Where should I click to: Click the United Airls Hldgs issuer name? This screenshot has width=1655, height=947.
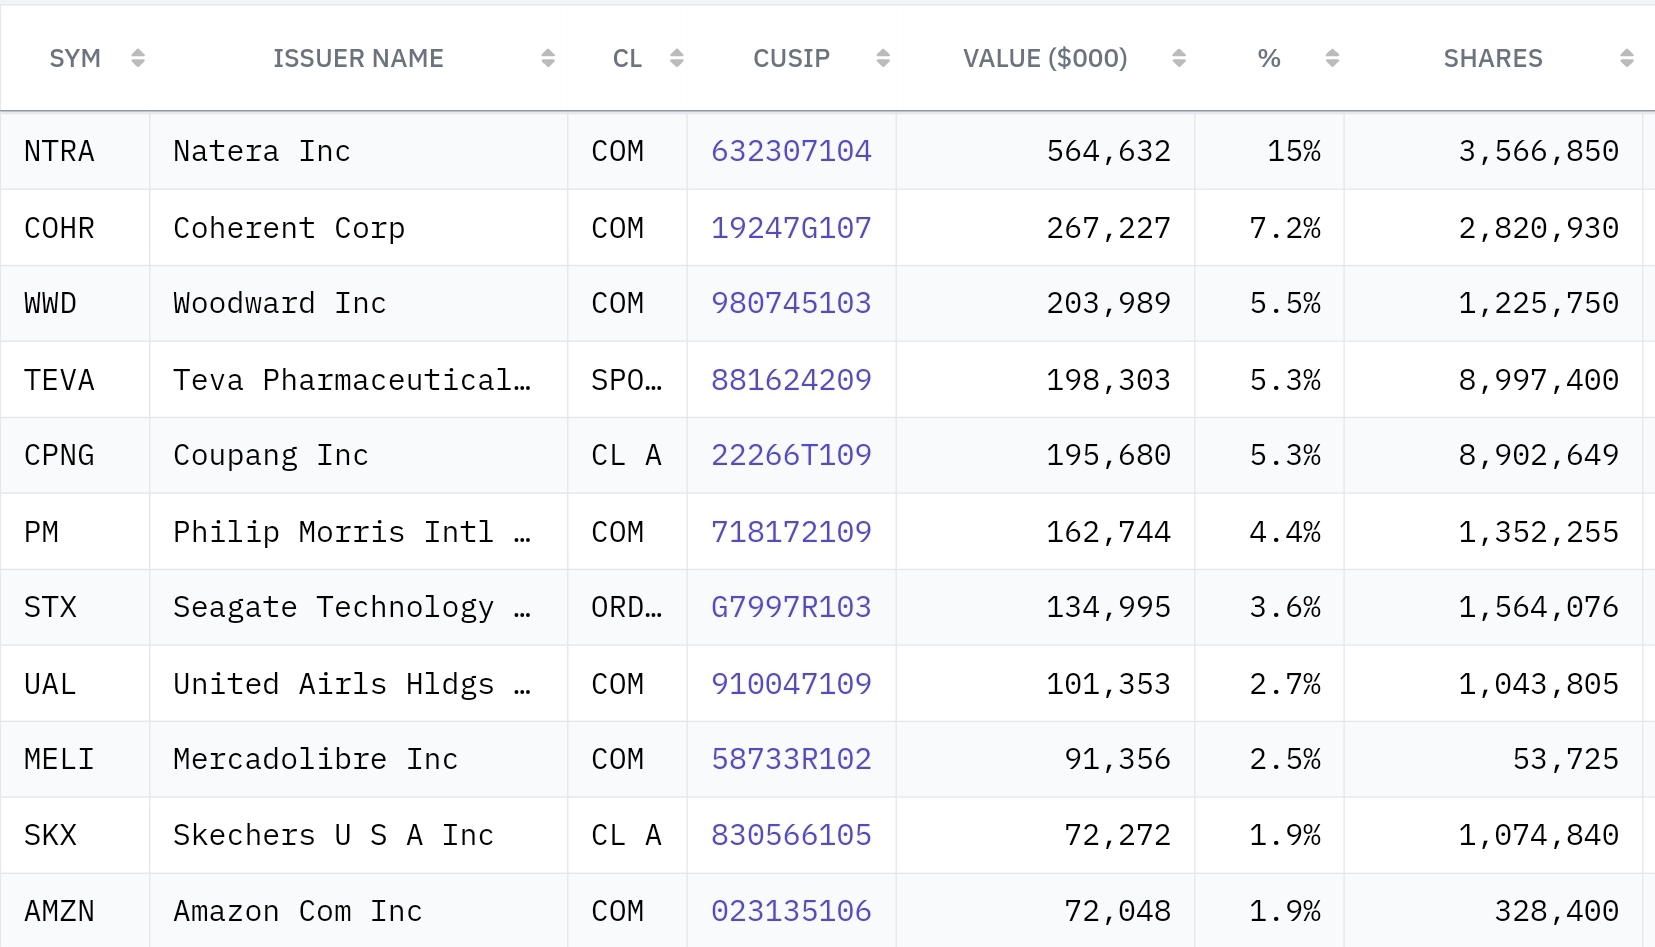352,684
